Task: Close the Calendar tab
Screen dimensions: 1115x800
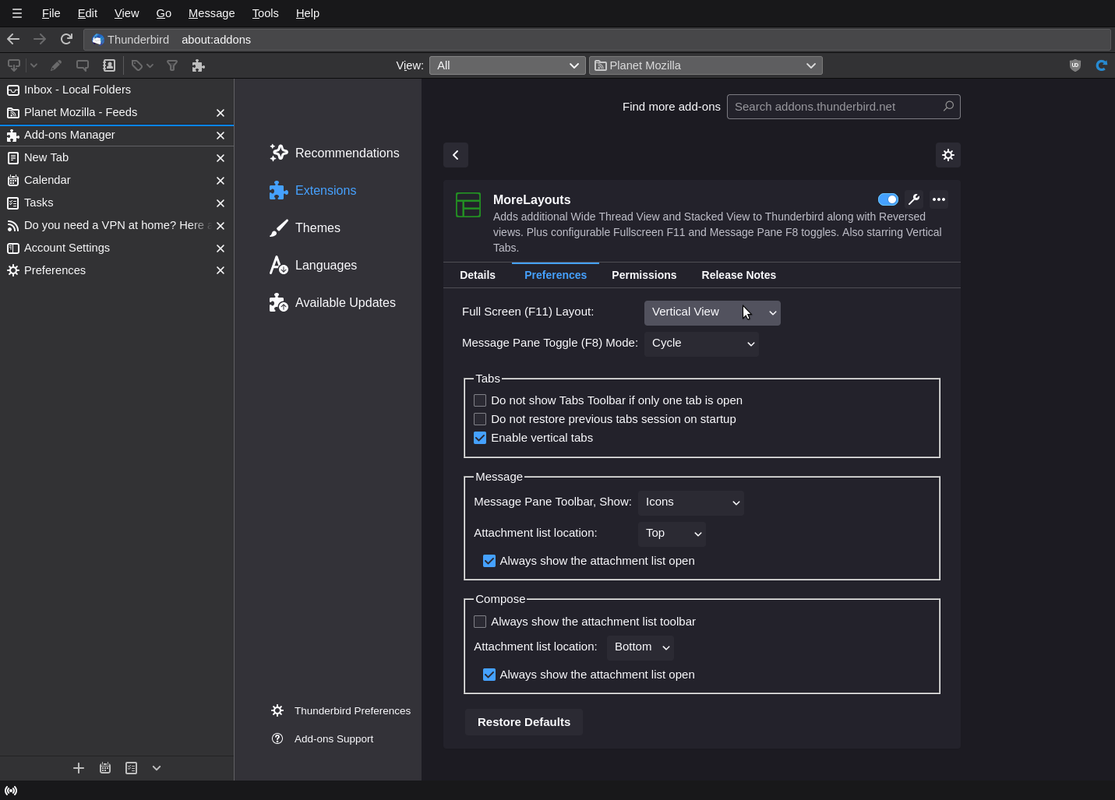Action: pos(220,181)
